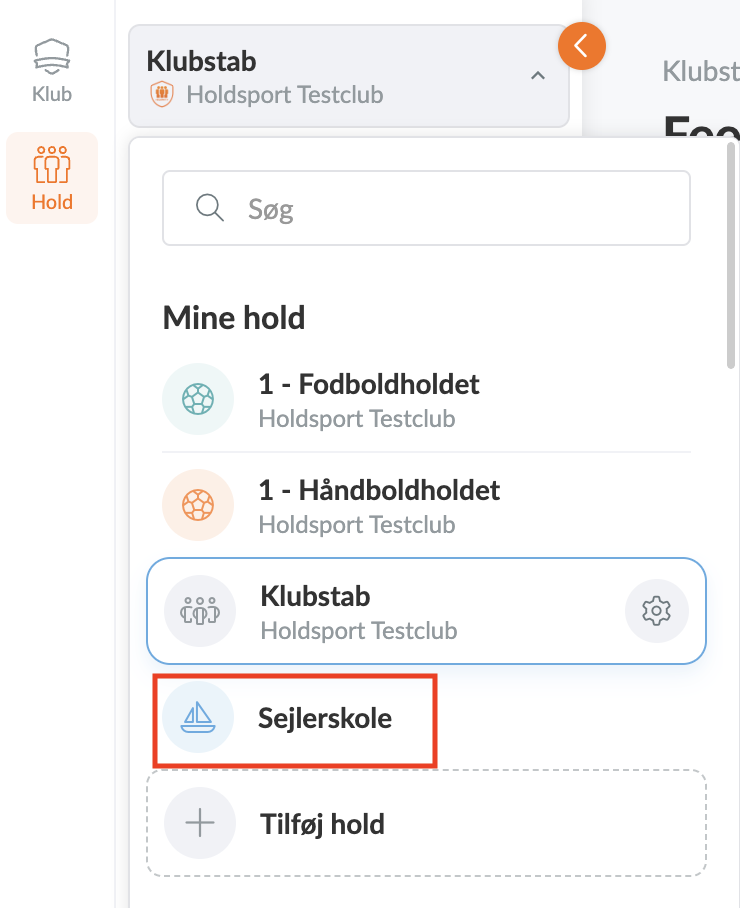Click the football icon for Fodboldholdet
740x908 pixels.
pos(198,399)
